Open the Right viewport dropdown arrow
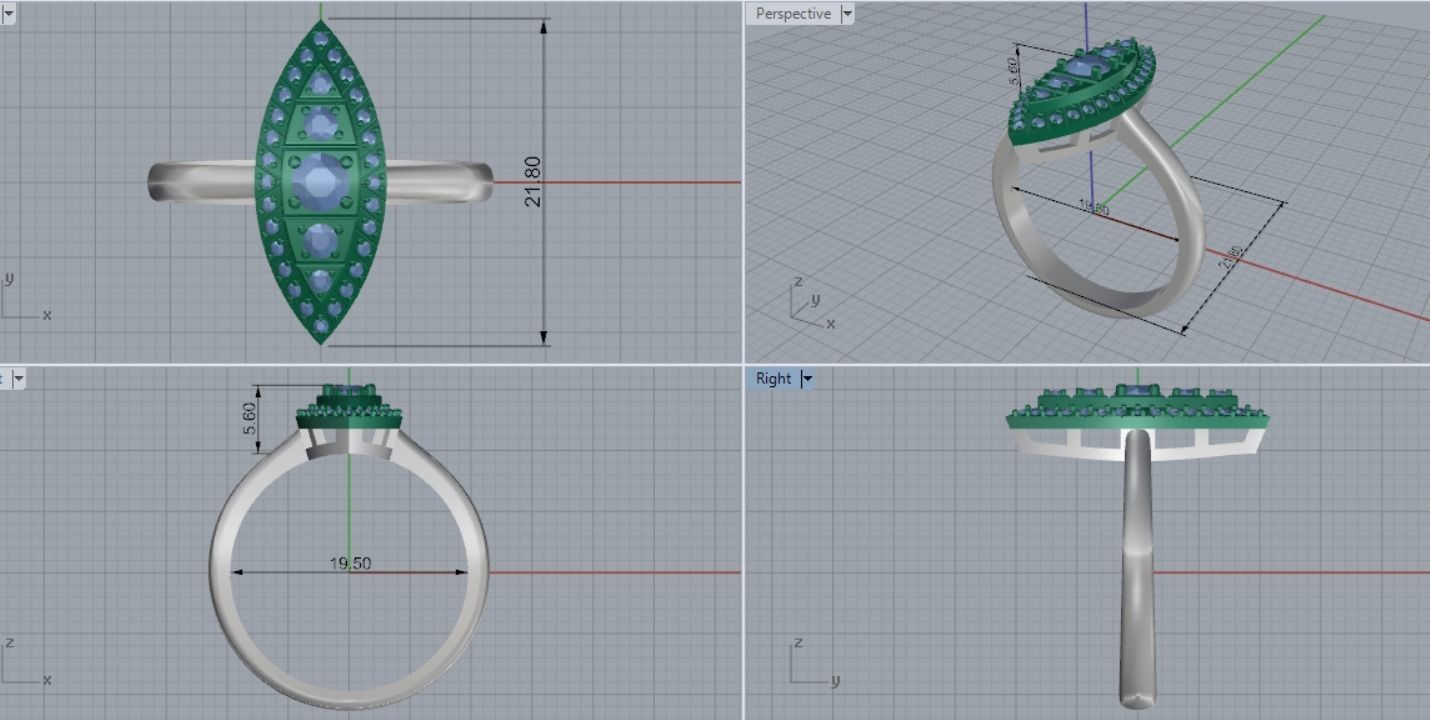The image size is (1430, 720). click(x=807, y=379)
